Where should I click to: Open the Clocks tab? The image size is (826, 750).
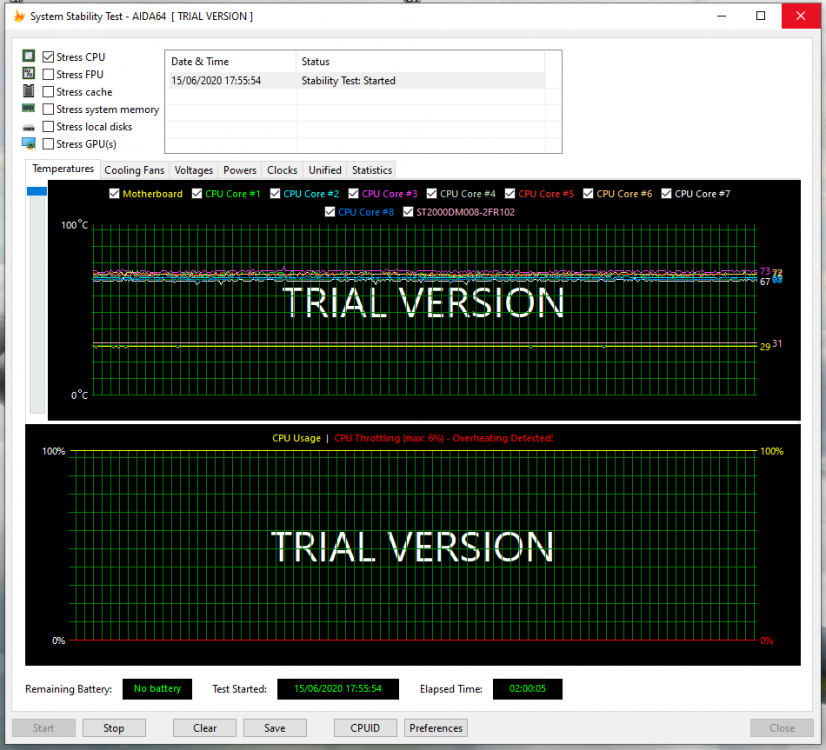[281, 170]
